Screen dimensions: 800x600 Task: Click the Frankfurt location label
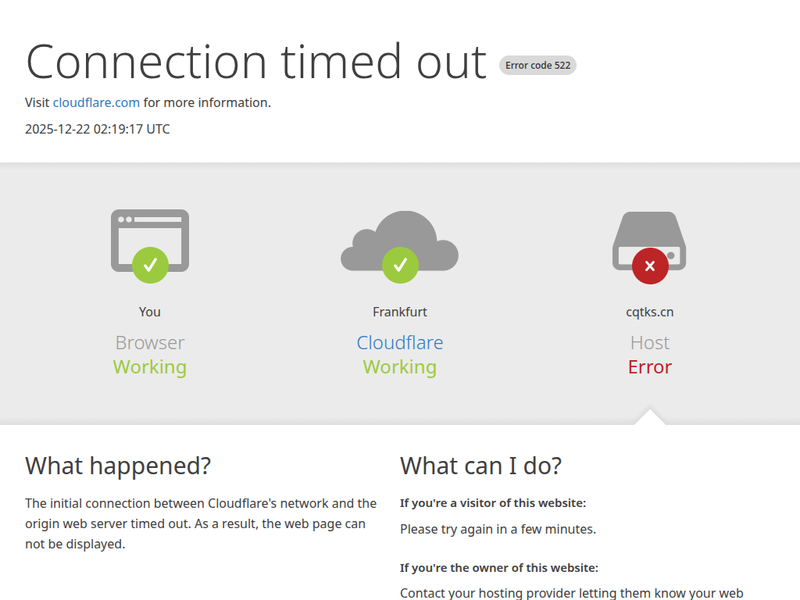click(x=400, y=312)
